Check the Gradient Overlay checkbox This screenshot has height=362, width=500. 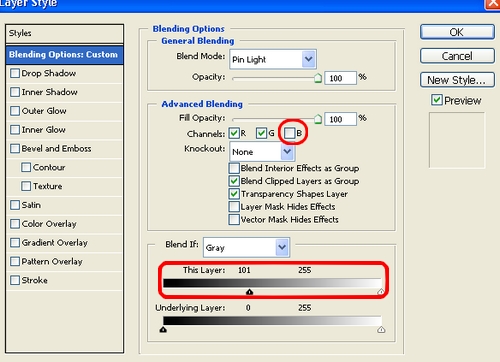click(15, 243)
